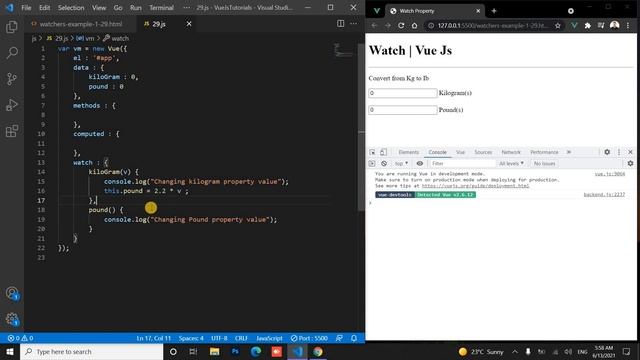Open DevTools customize three-dot menu

pyautogui.click(x=619, y=152)
